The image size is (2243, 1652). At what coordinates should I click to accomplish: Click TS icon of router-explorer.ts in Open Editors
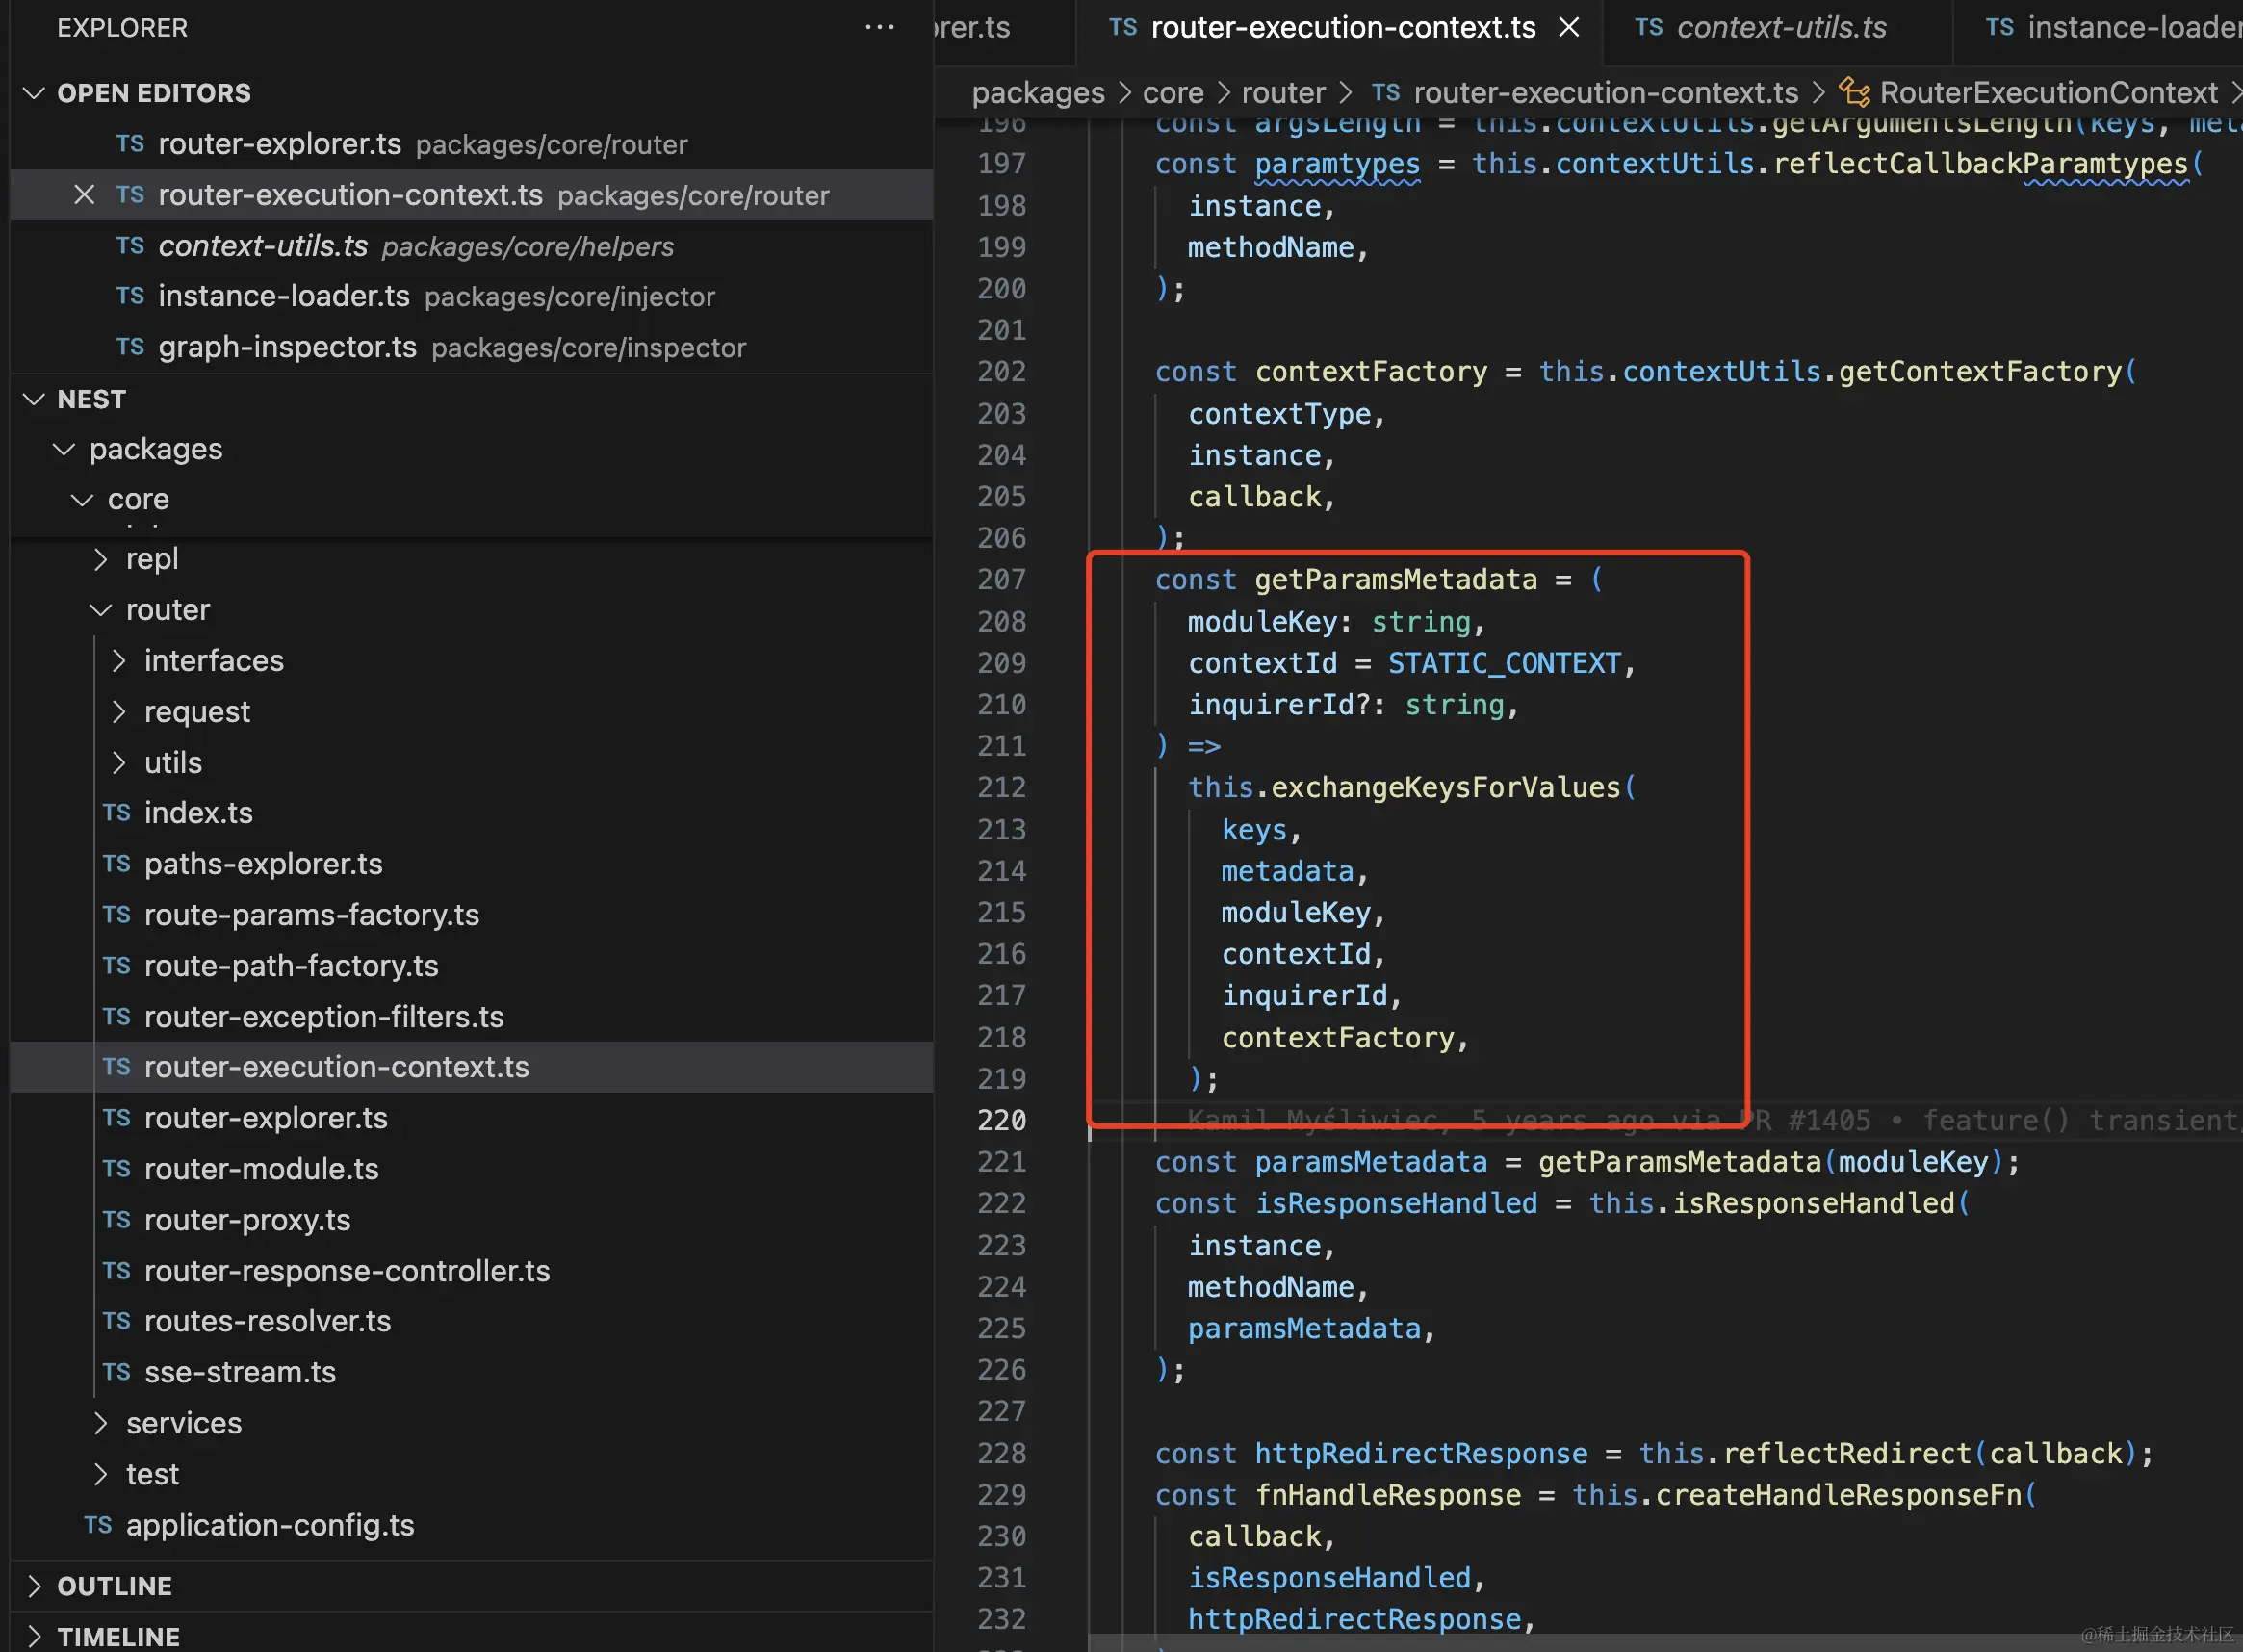[x=130, y=144]
